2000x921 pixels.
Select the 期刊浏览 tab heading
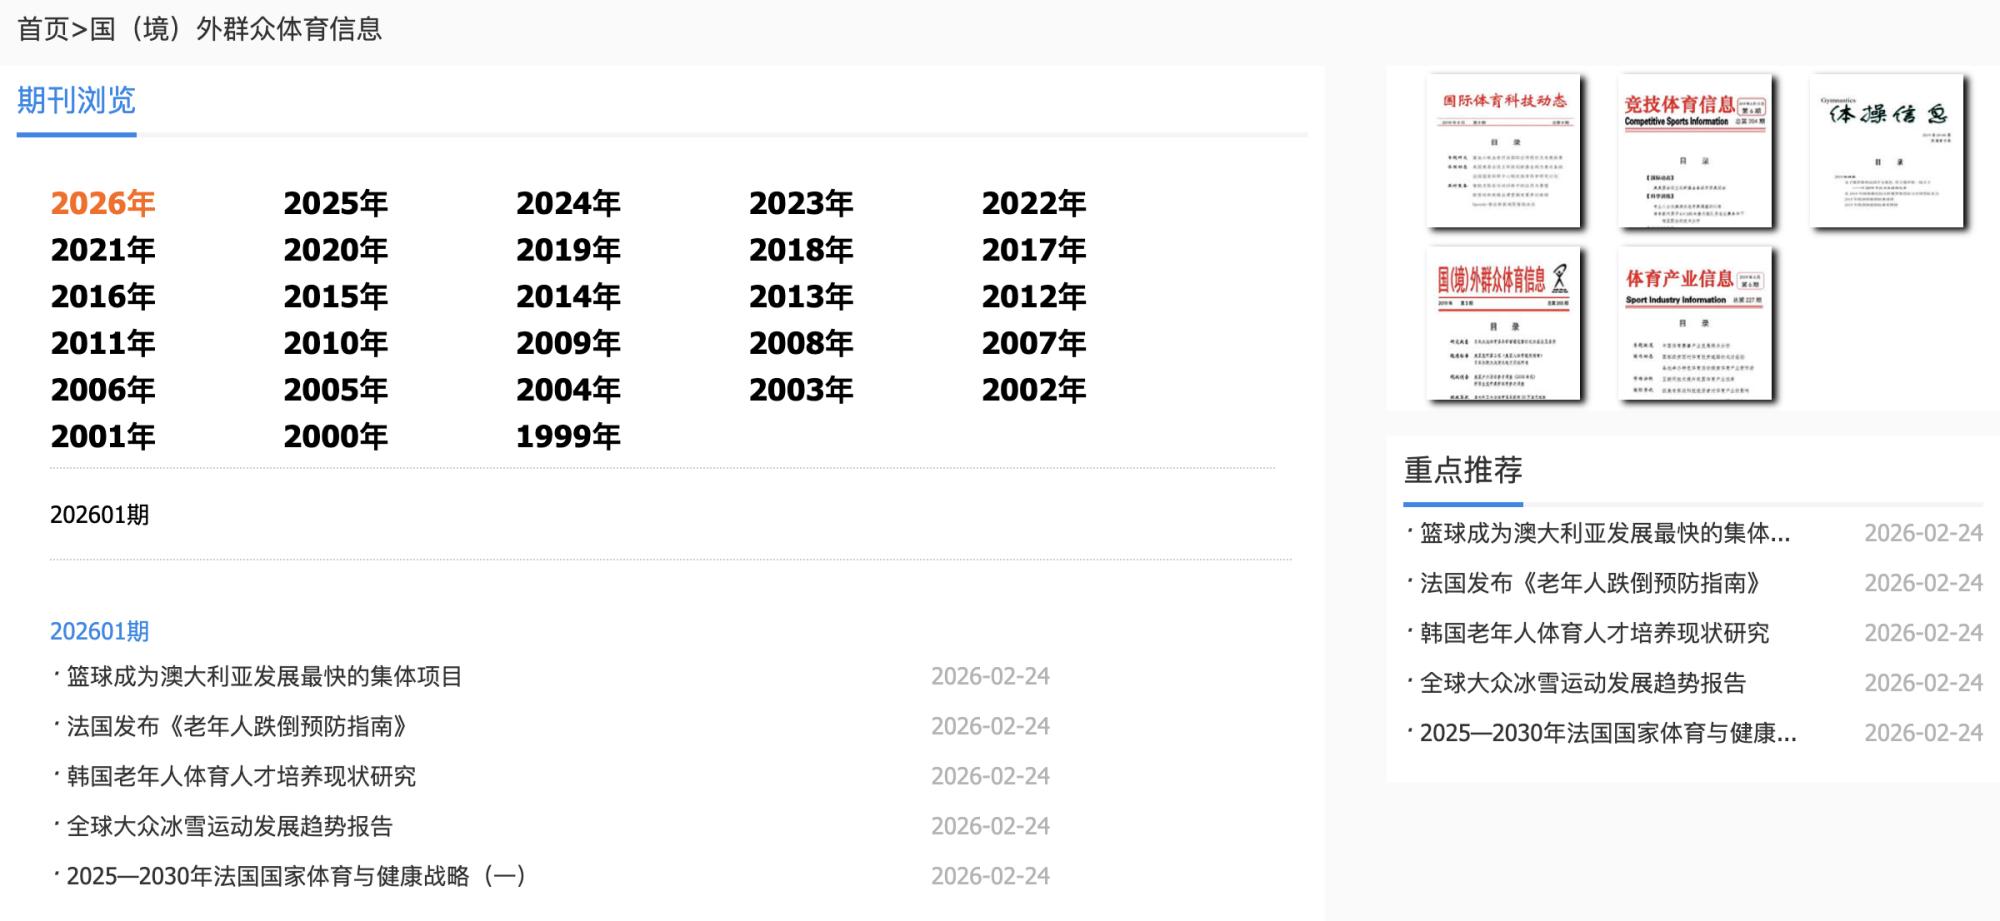[76, 101]
